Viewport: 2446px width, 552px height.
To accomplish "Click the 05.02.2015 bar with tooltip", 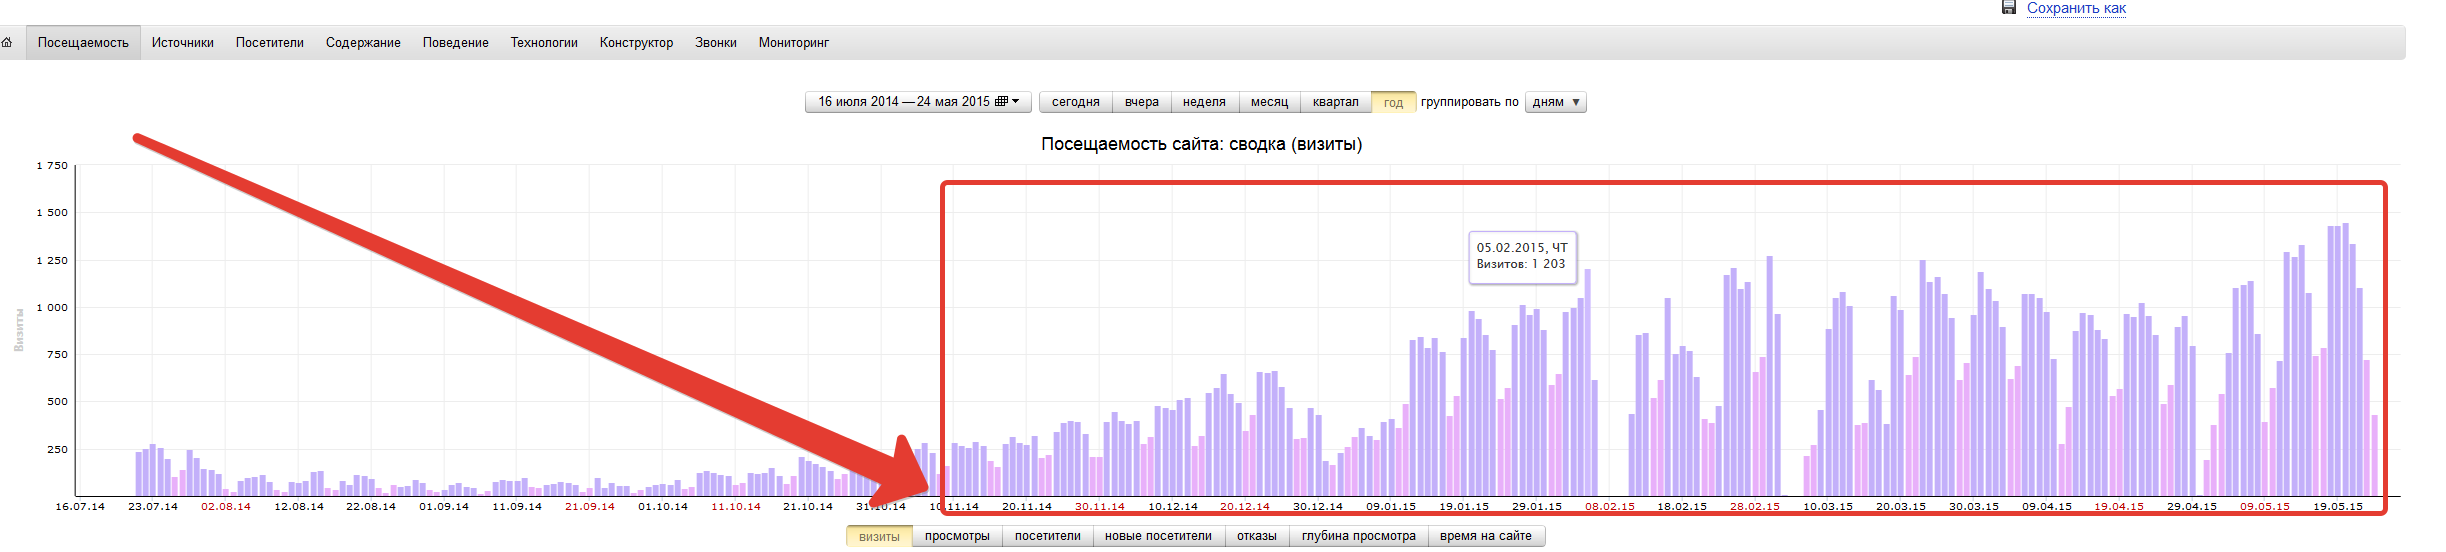I will coord(1587,382).
